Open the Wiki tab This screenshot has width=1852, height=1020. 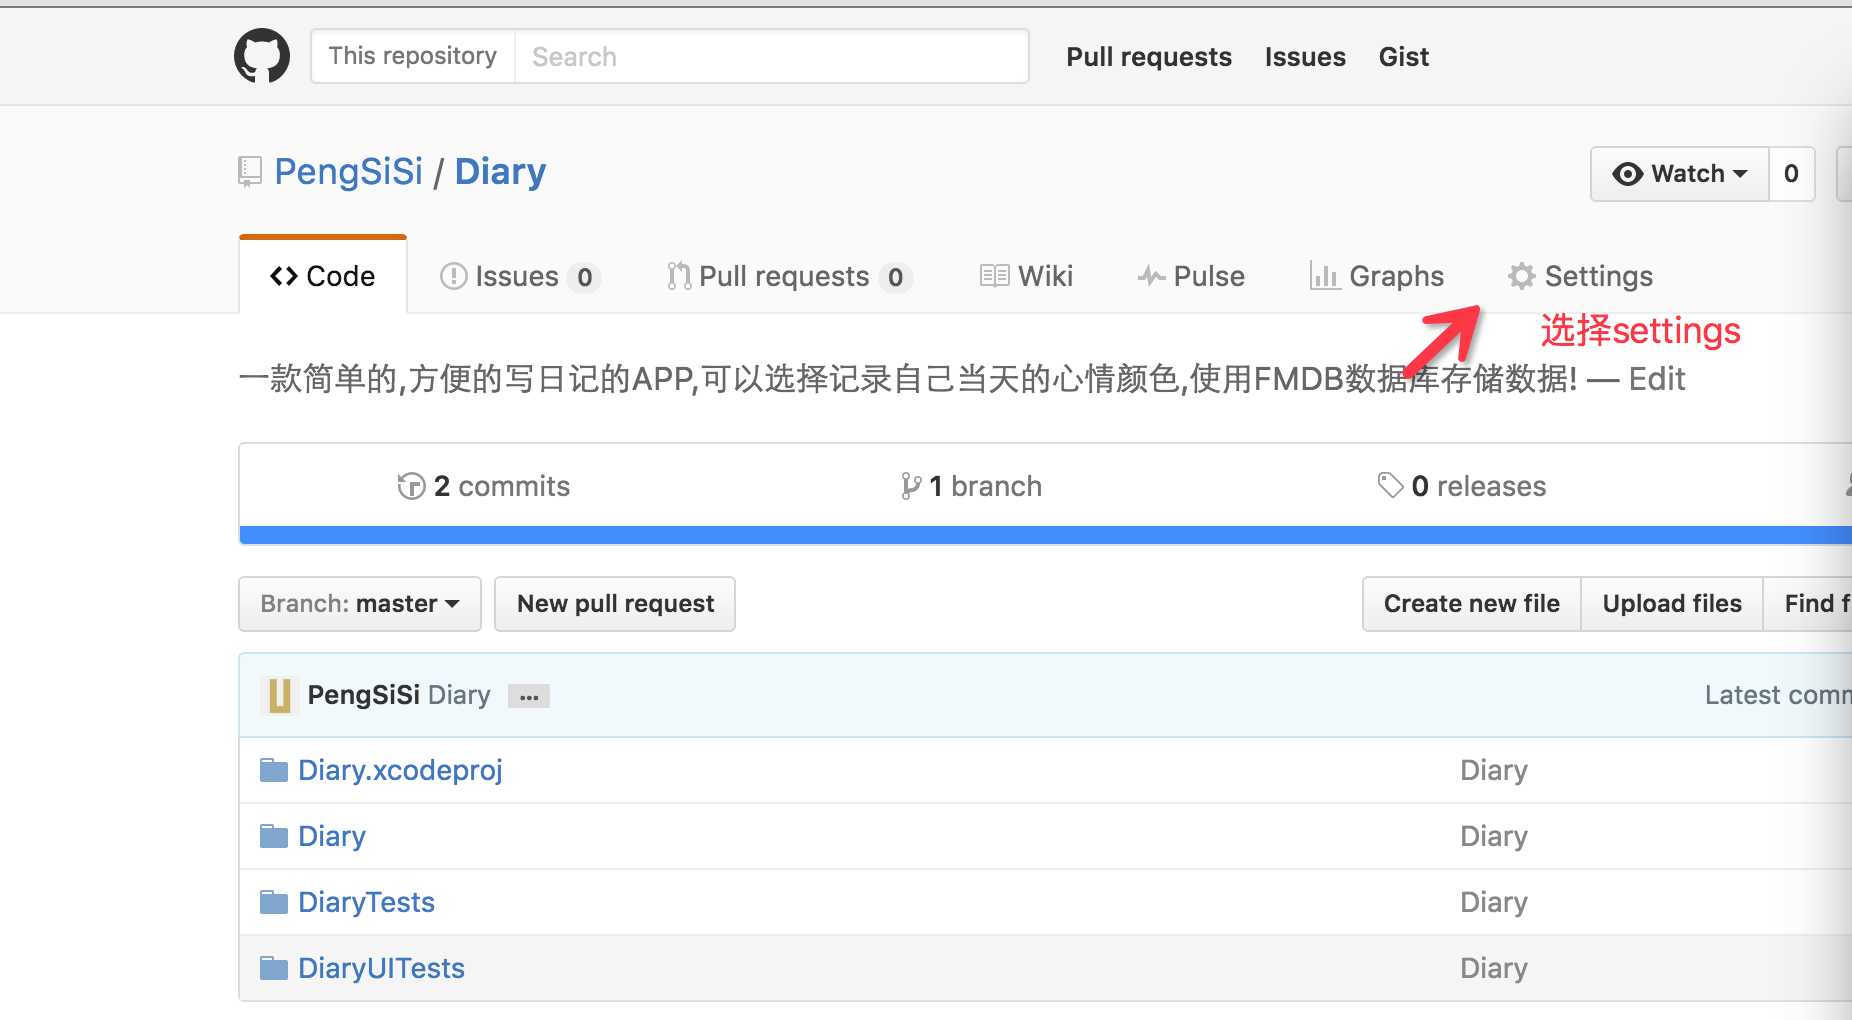pyautogui.click(x=1026, y=276)
